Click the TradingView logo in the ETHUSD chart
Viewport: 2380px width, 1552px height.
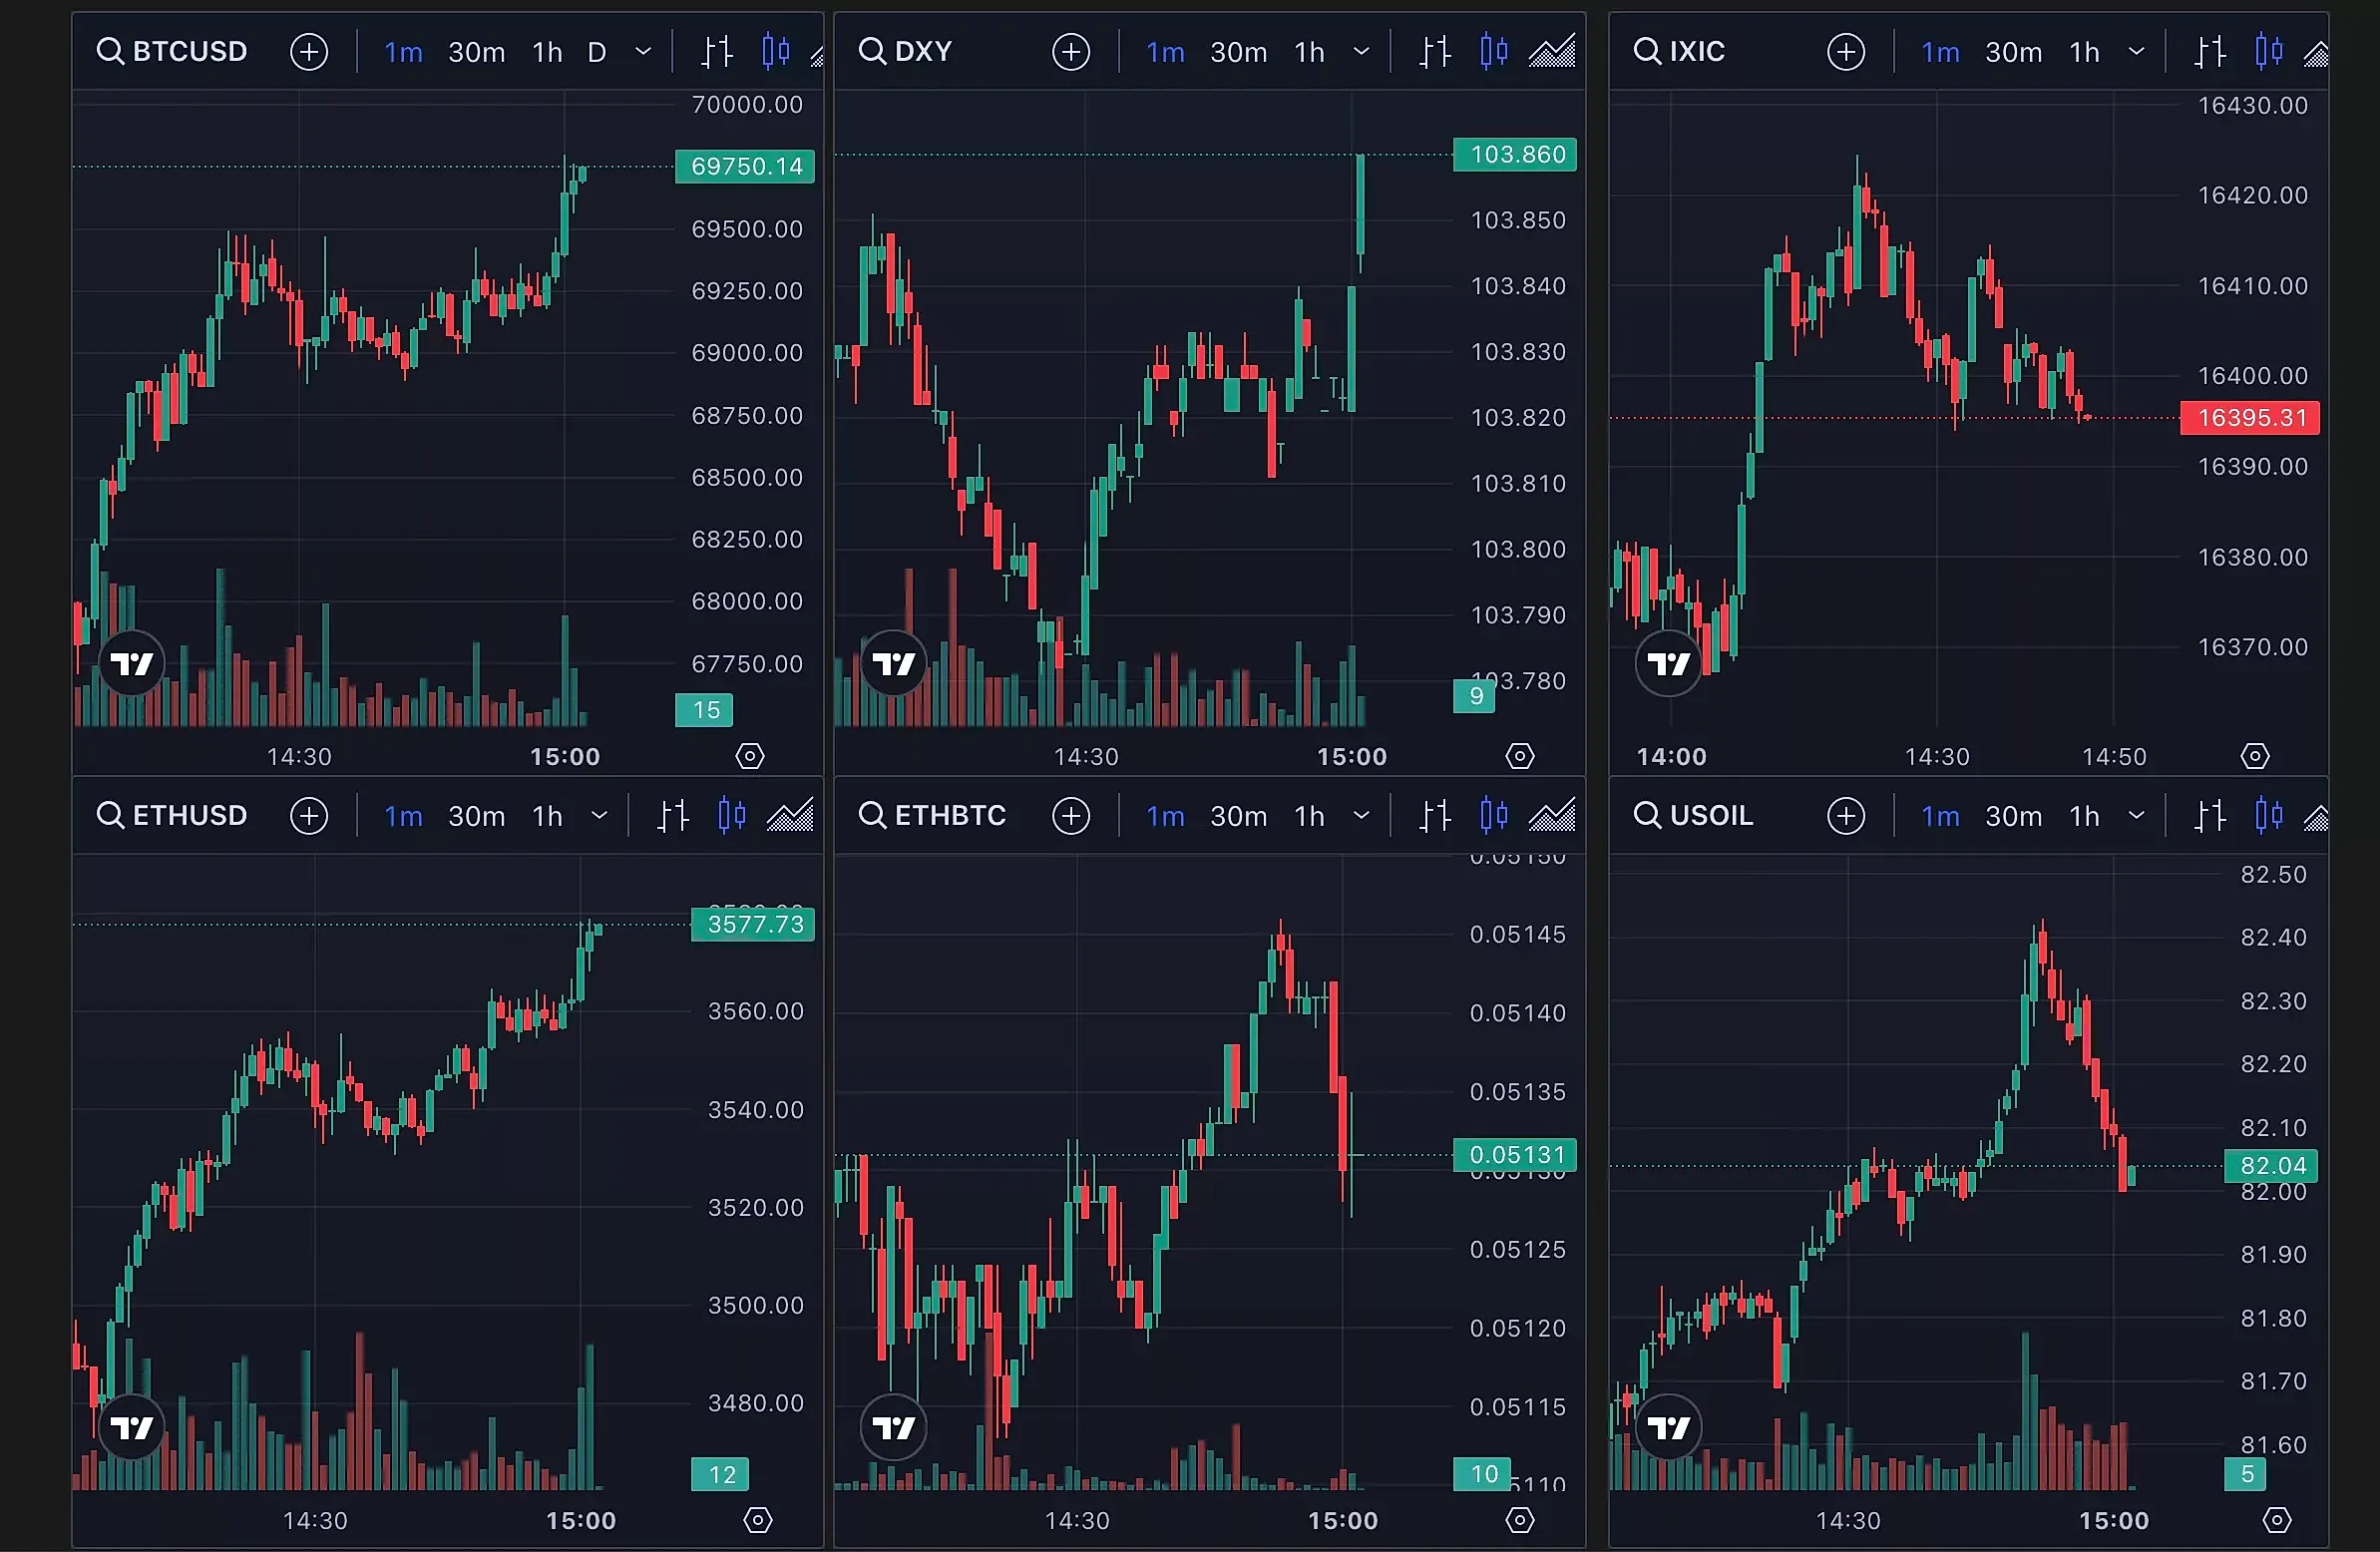click(132, 1426)
